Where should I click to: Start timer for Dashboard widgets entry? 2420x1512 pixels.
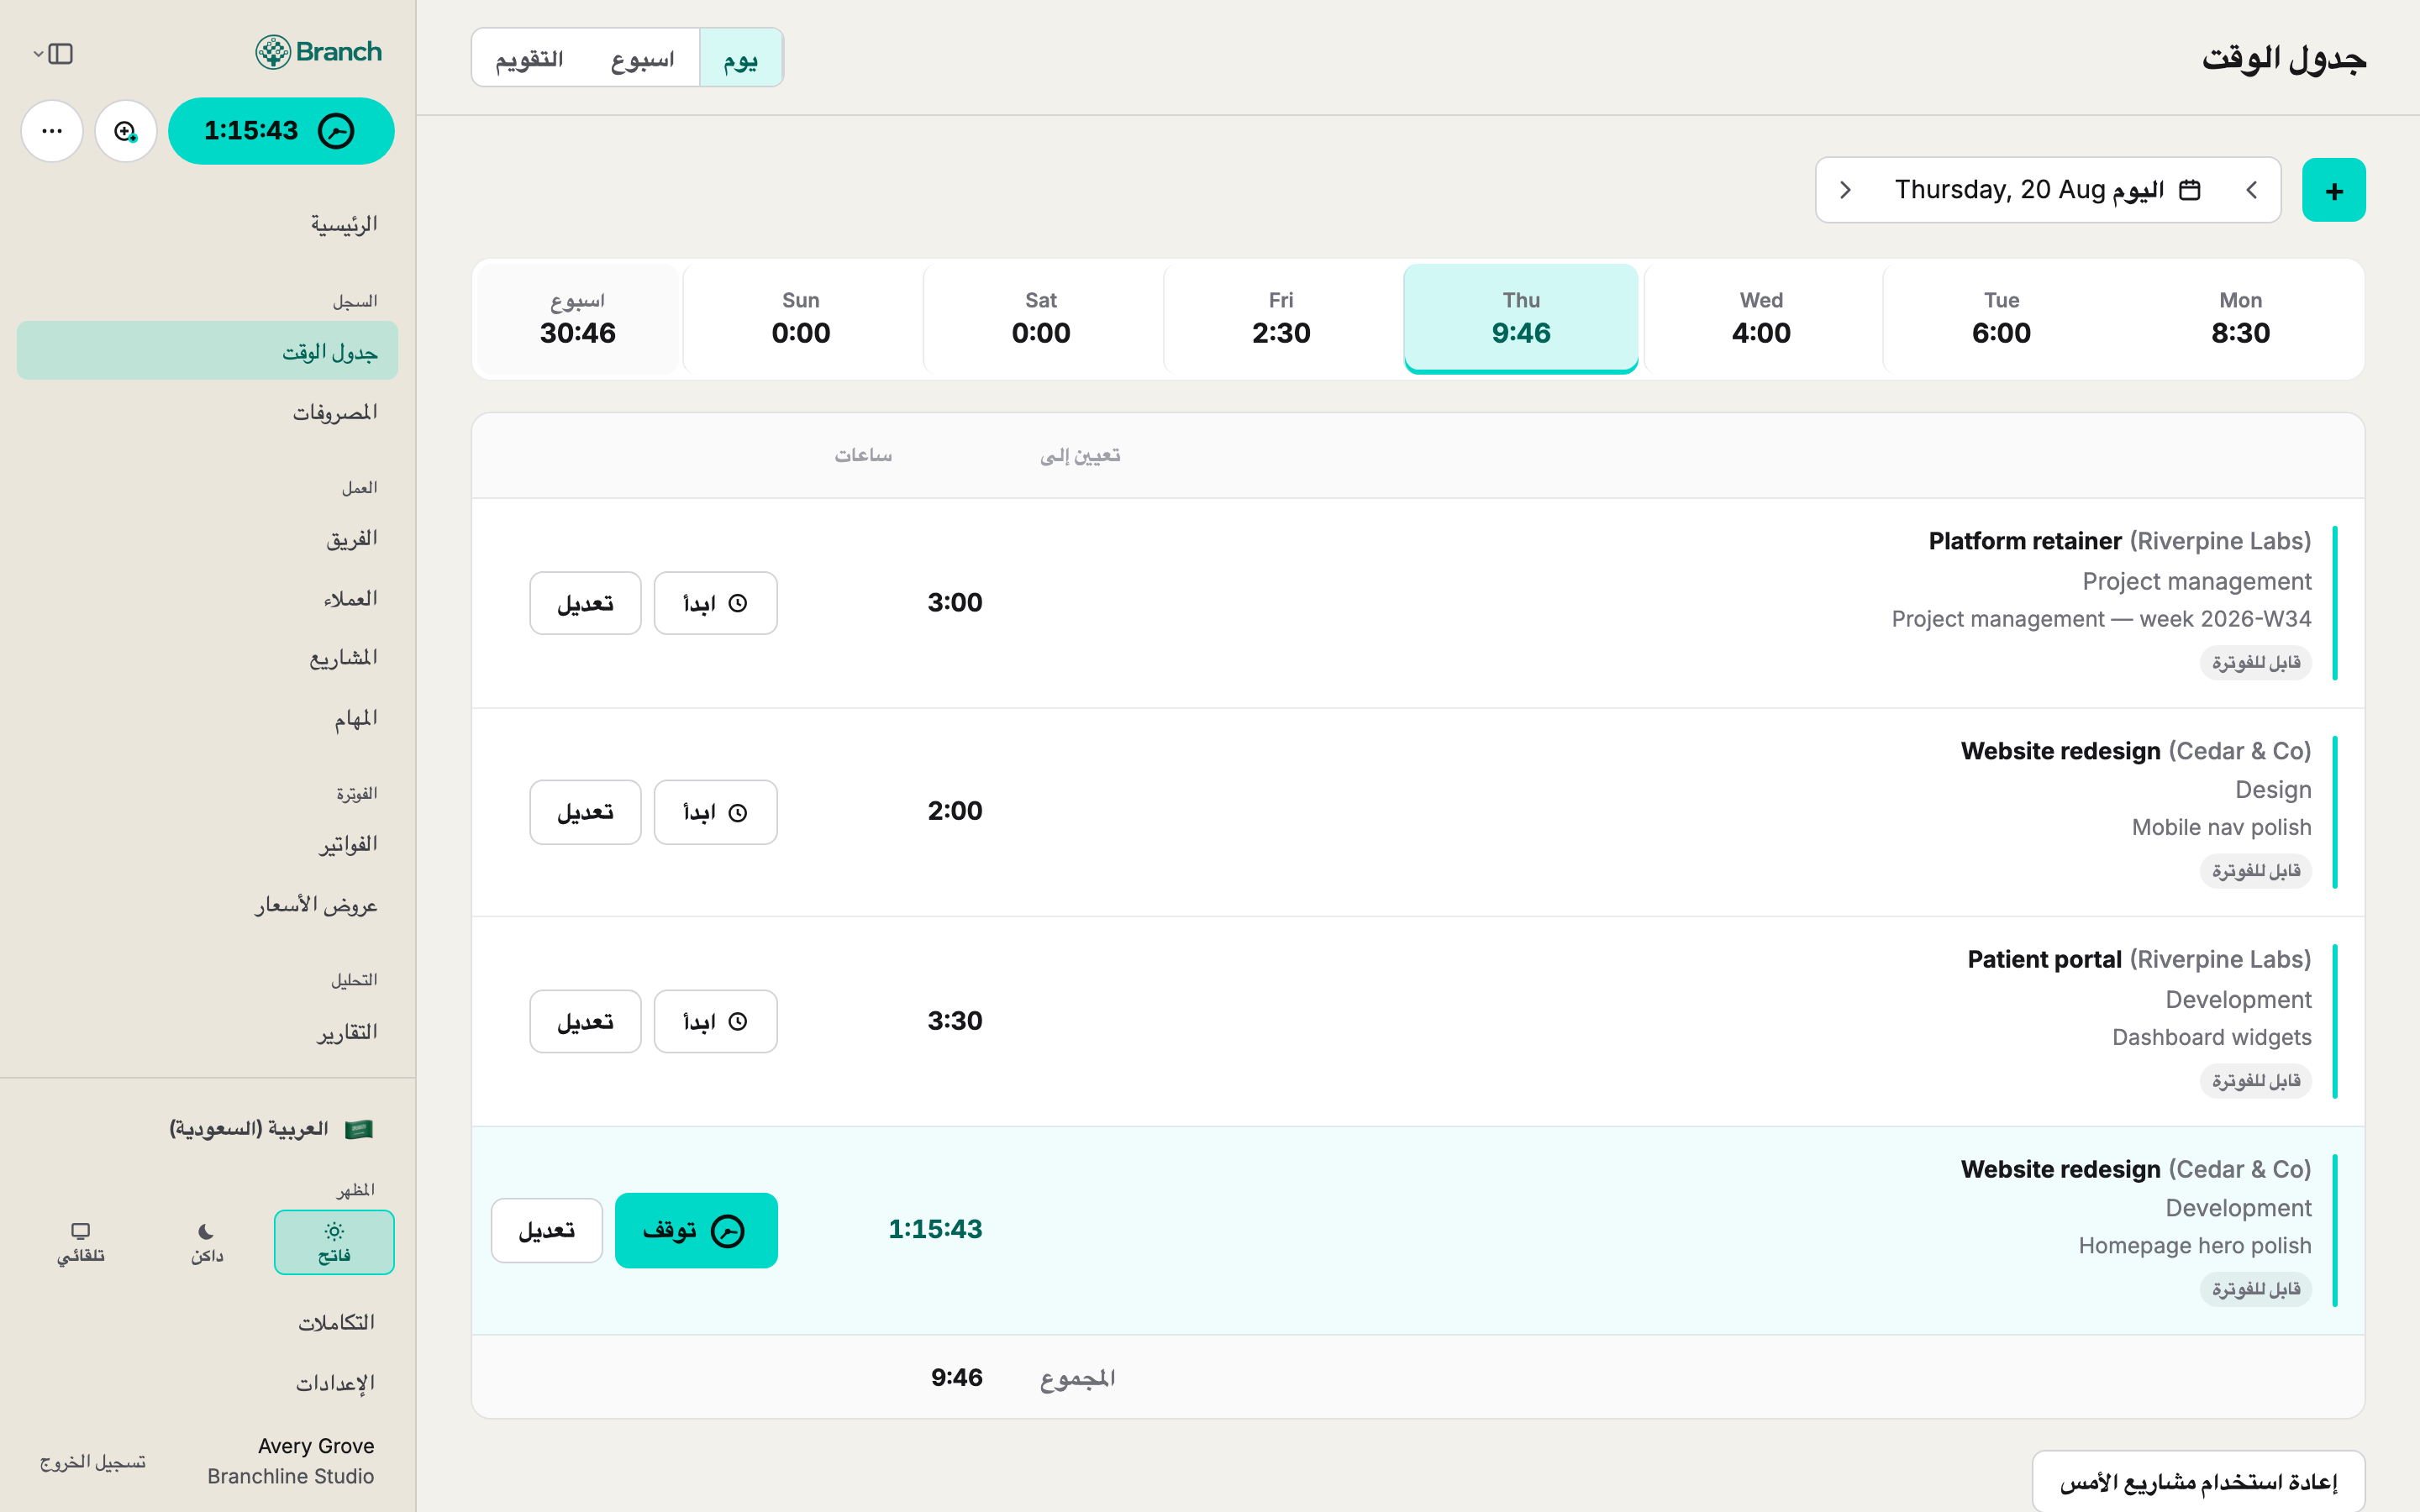pyautogui.click(x=716, y=1021)
